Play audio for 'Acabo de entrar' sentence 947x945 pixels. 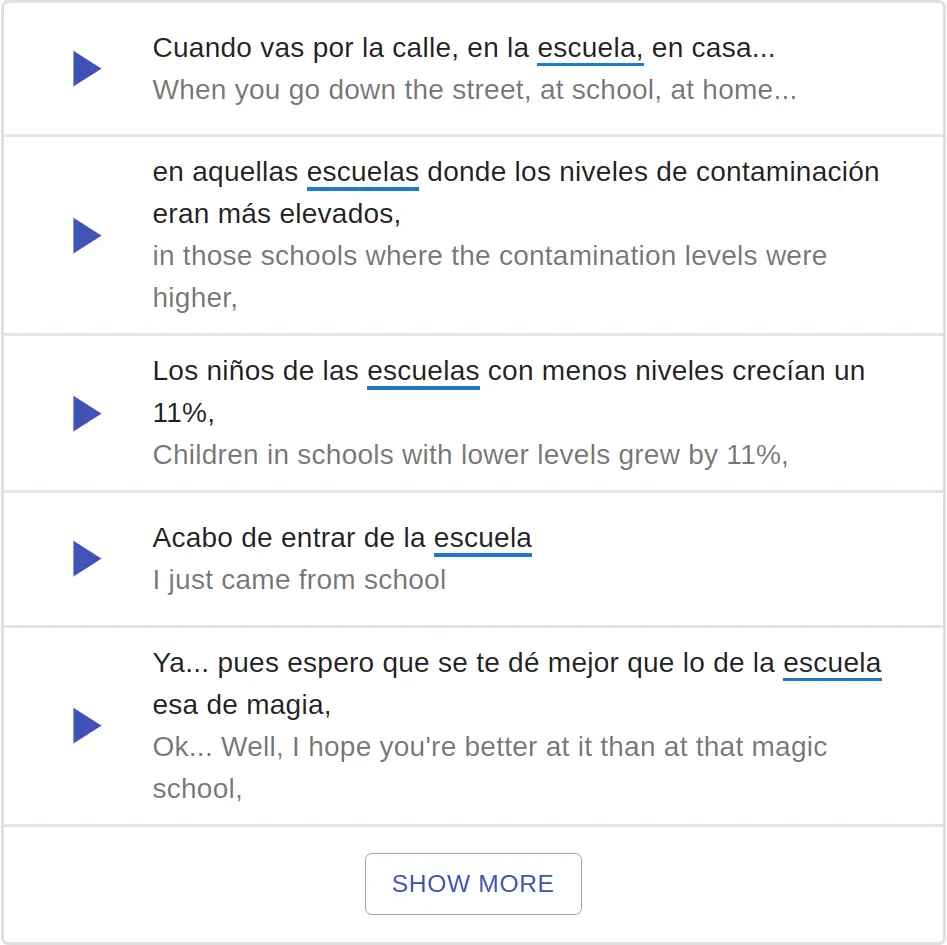pos(87,559)
